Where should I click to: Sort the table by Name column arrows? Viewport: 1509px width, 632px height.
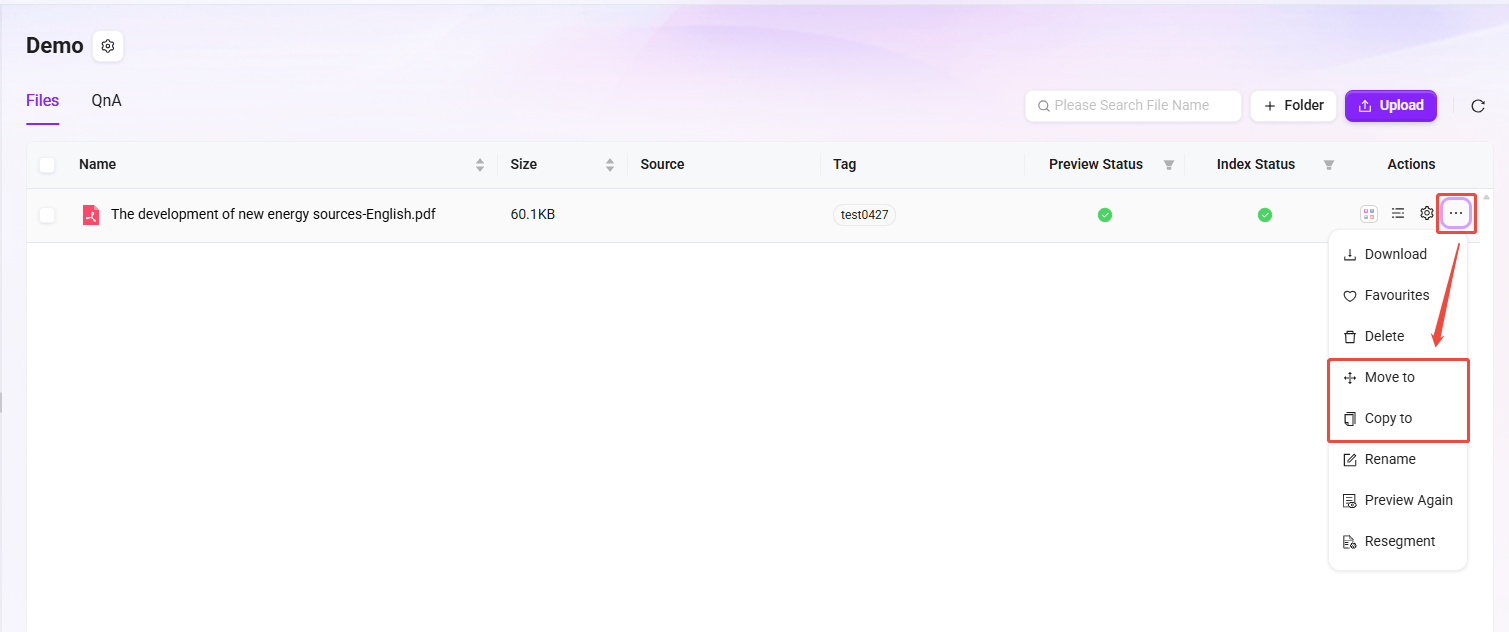click(x=480, y=165)
